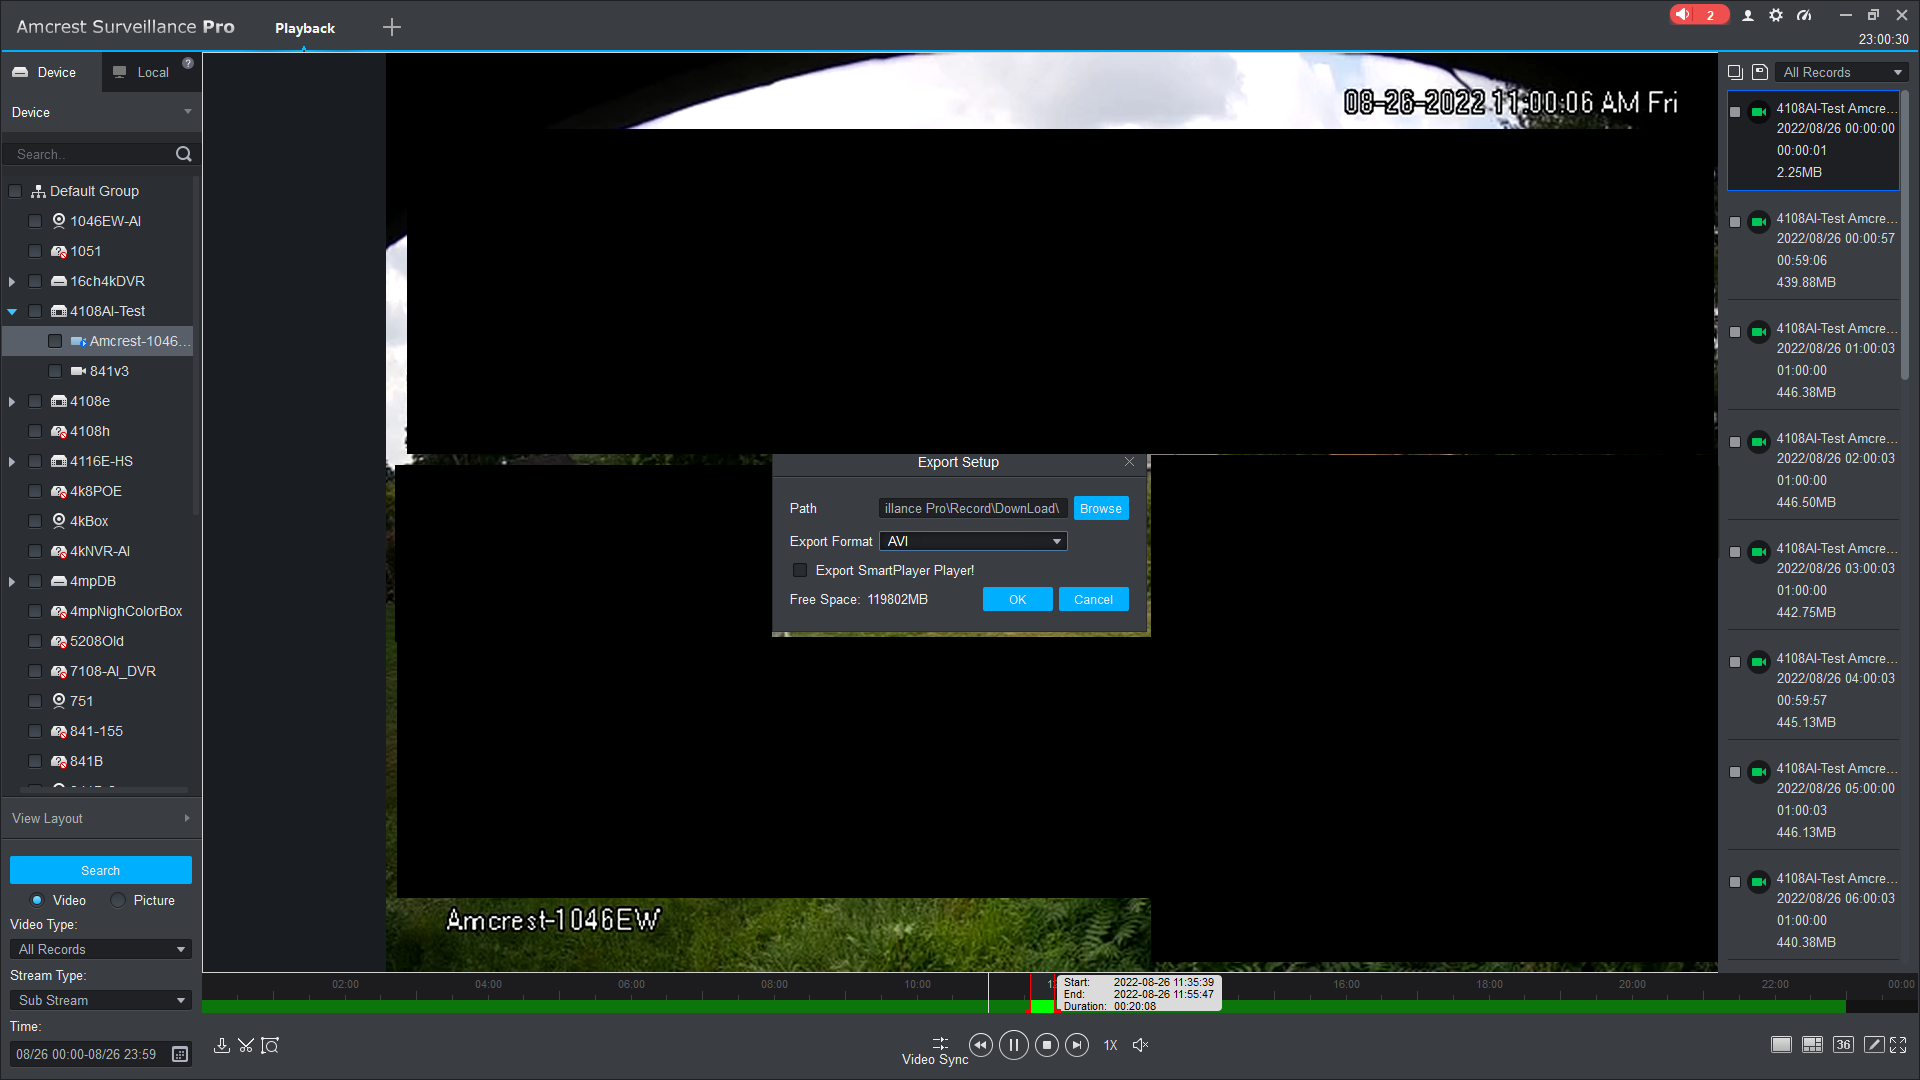Click the scissors clip tool

[246, 1046]
